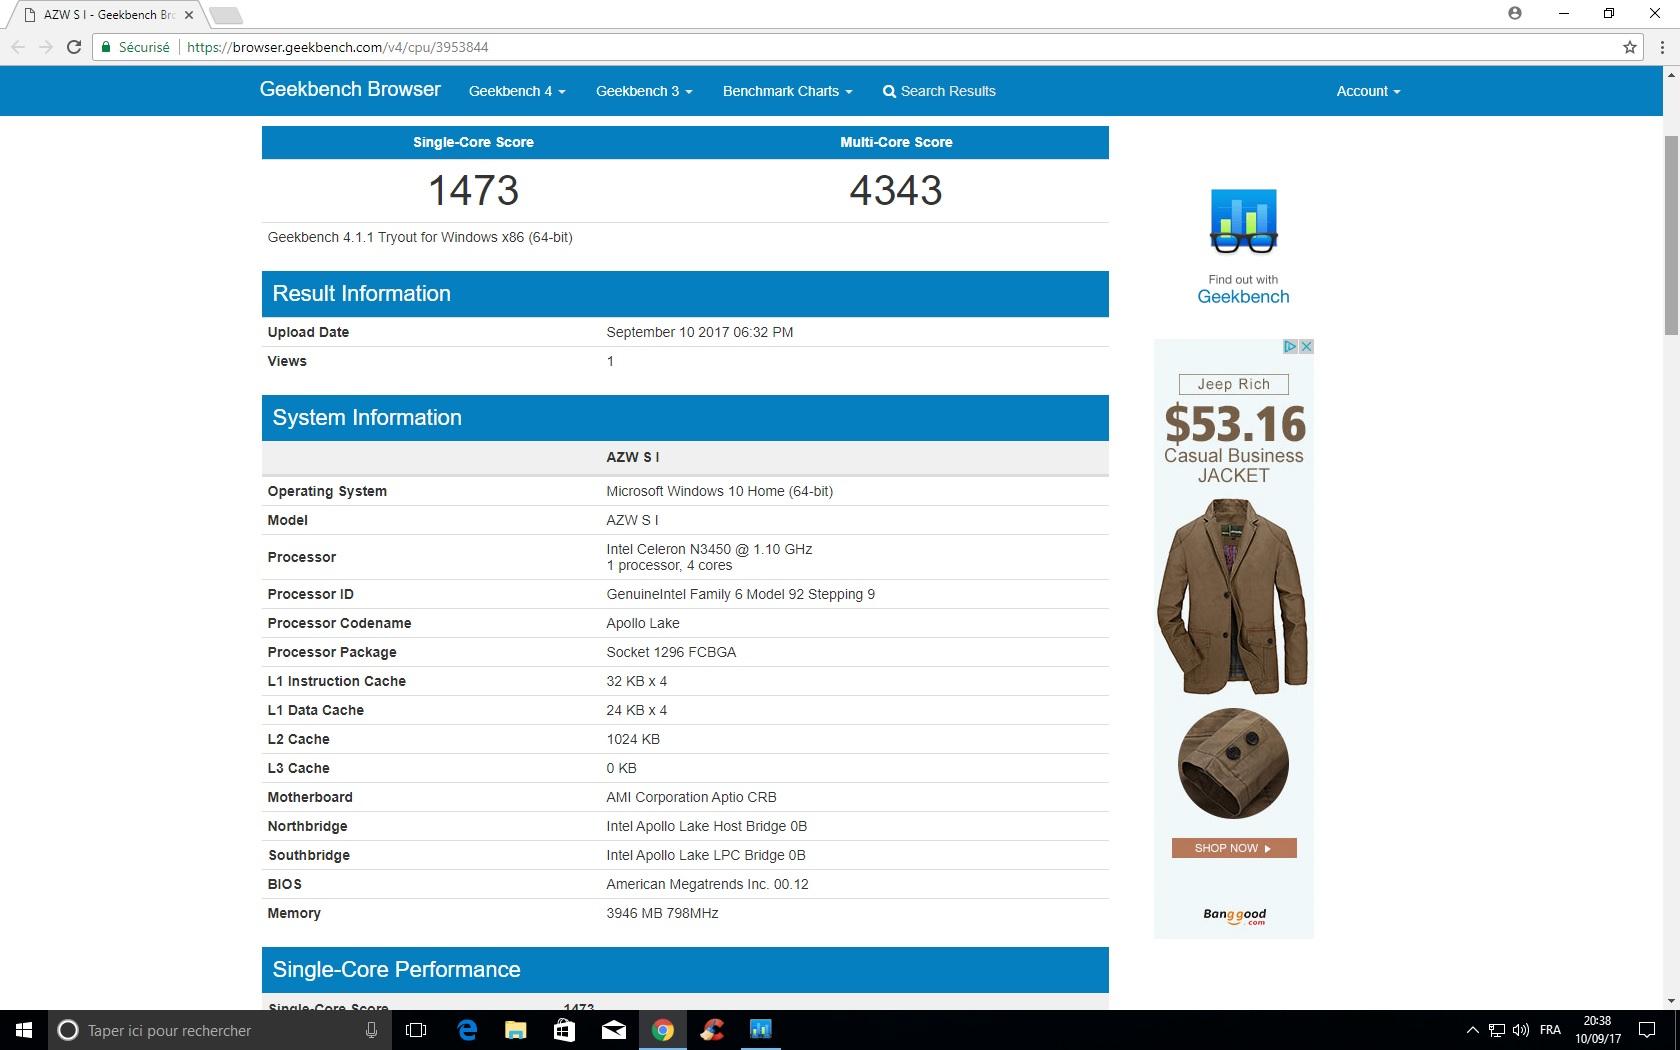Select the Intel Apollo Lake LPC Bridge text
The height and width of the screenshot is (1050, 1680).
pyautogui.click(x=705, y=855)
